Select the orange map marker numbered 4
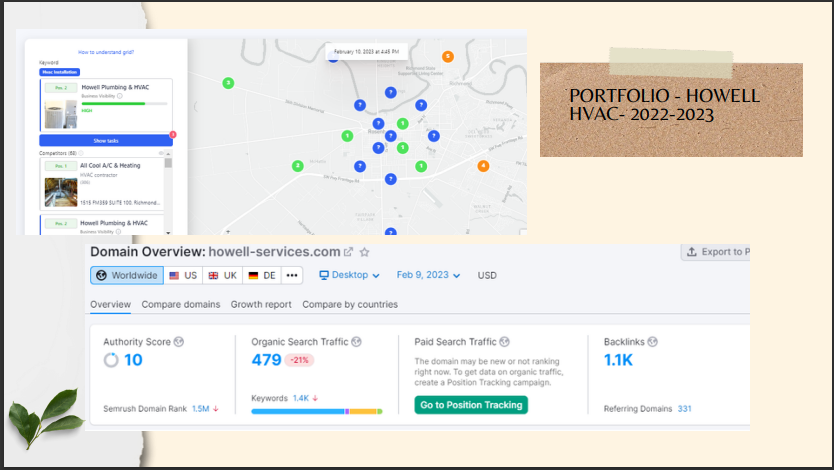The width and height of the screenshot is (834, 470). (x=483, y=166)
